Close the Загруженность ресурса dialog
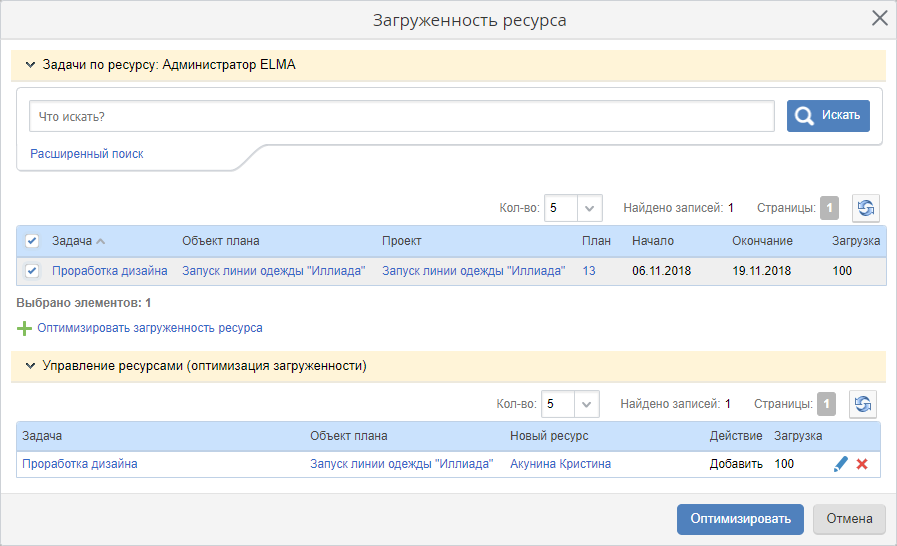Screen dimensions: 897x546 pyautogui.click(x=879, y=18)
